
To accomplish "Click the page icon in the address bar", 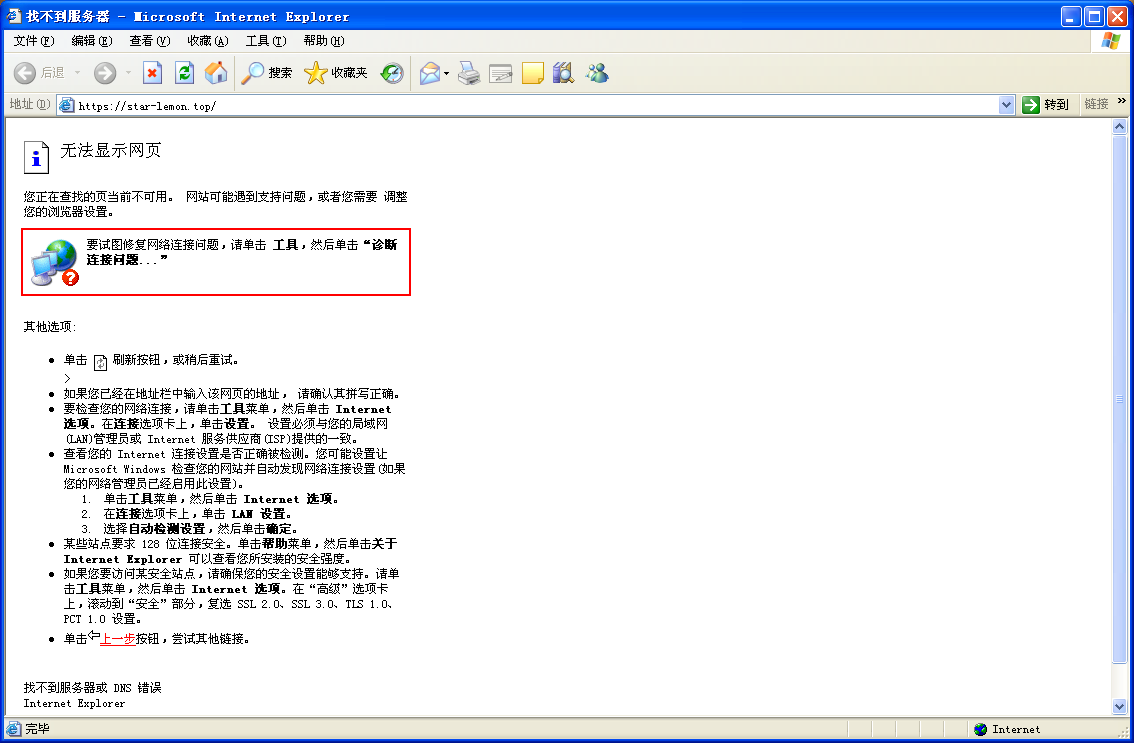I will coord(67,106).
